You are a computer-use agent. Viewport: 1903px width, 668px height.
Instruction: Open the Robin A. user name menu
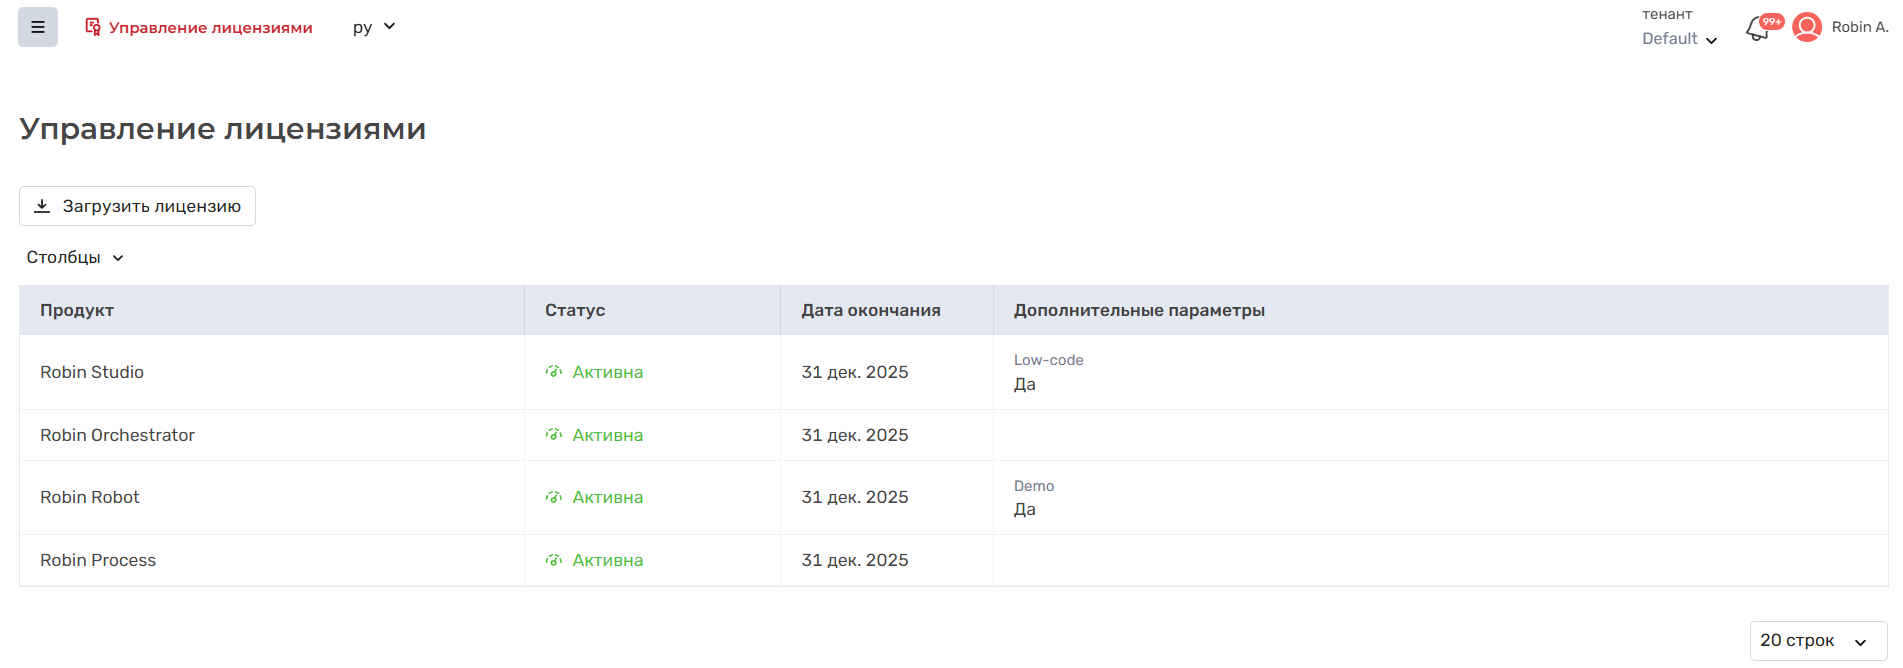coord(1859,27)
